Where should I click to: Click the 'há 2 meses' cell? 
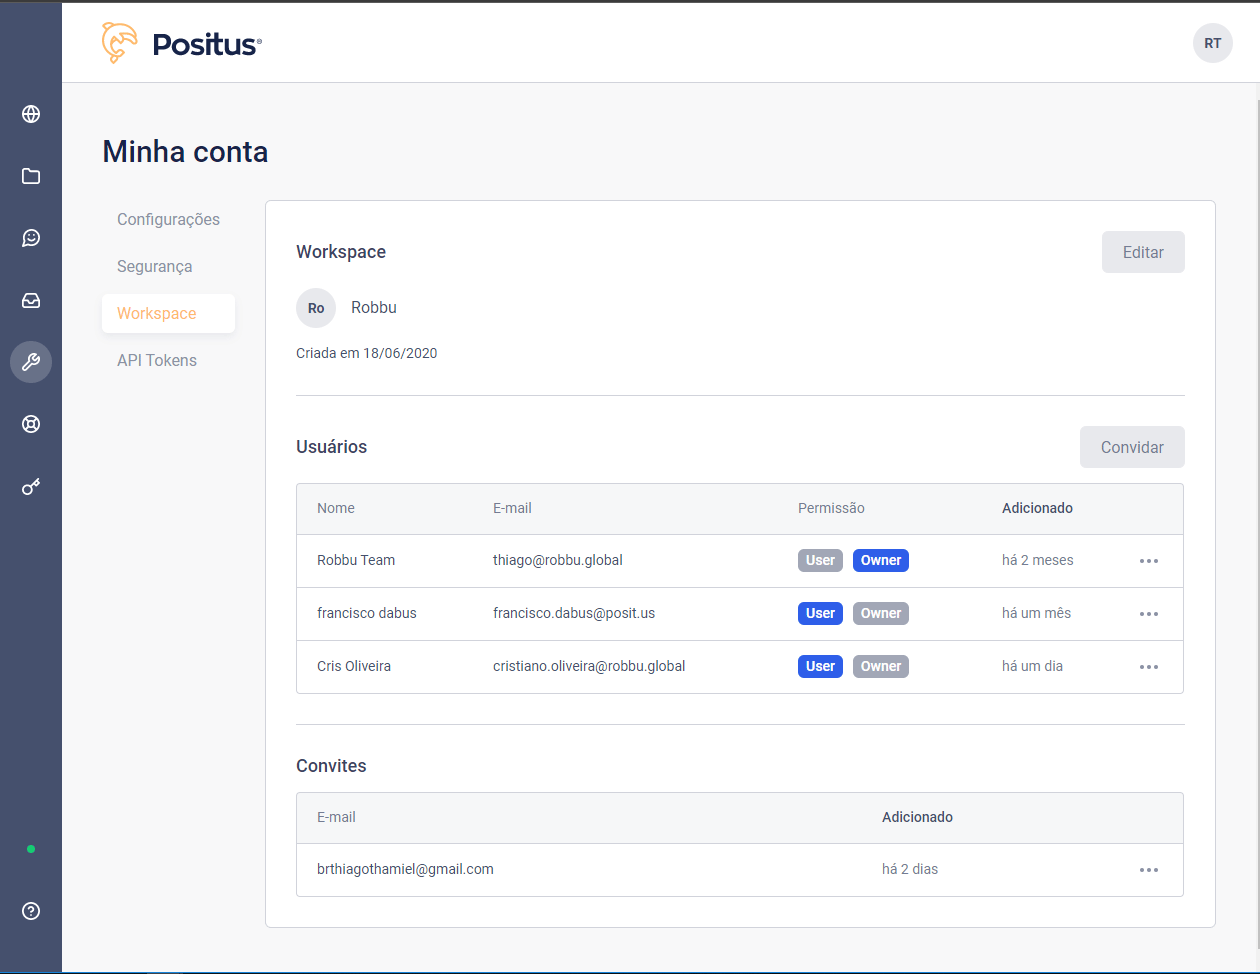coord(1038,560)
